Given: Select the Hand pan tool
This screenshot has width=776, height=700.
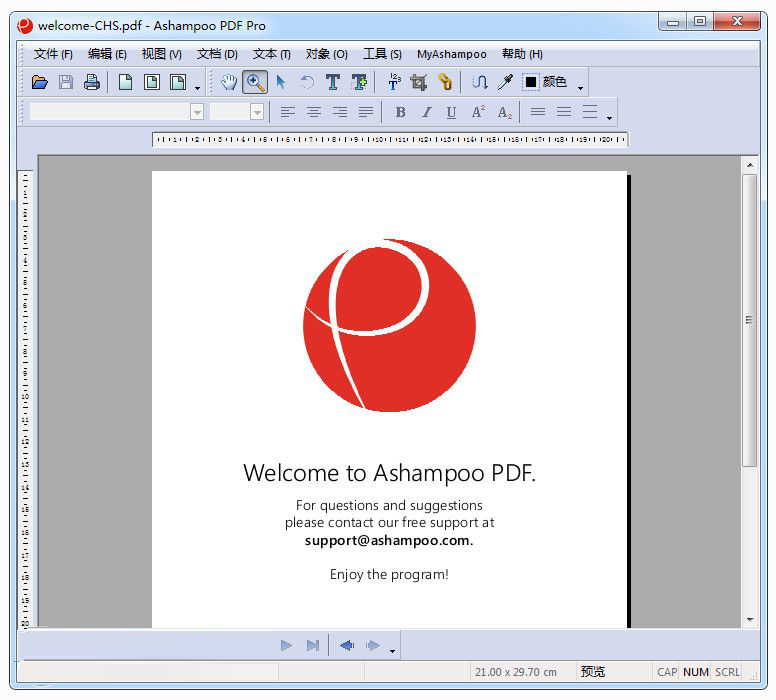Looking at the screenshot, I should (x=229, y=82).
